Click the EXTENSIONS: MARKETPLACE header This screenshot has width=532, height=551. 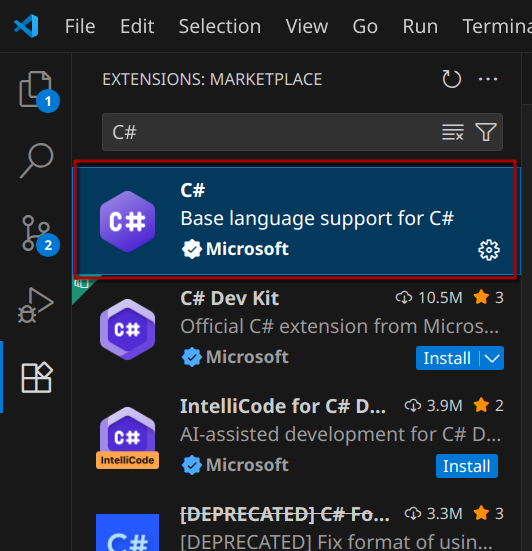tap(212, 79)
